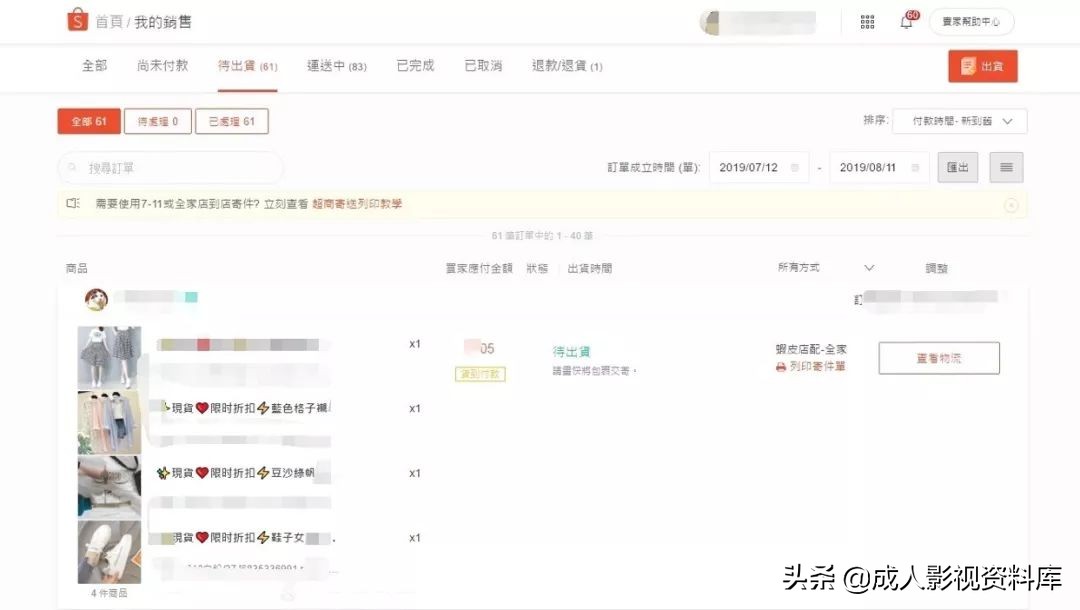Viewport: 1080px width, 610px height.
Task: Open the calendar icon beside 2019/07/12 date
Action: pos(795,168)
